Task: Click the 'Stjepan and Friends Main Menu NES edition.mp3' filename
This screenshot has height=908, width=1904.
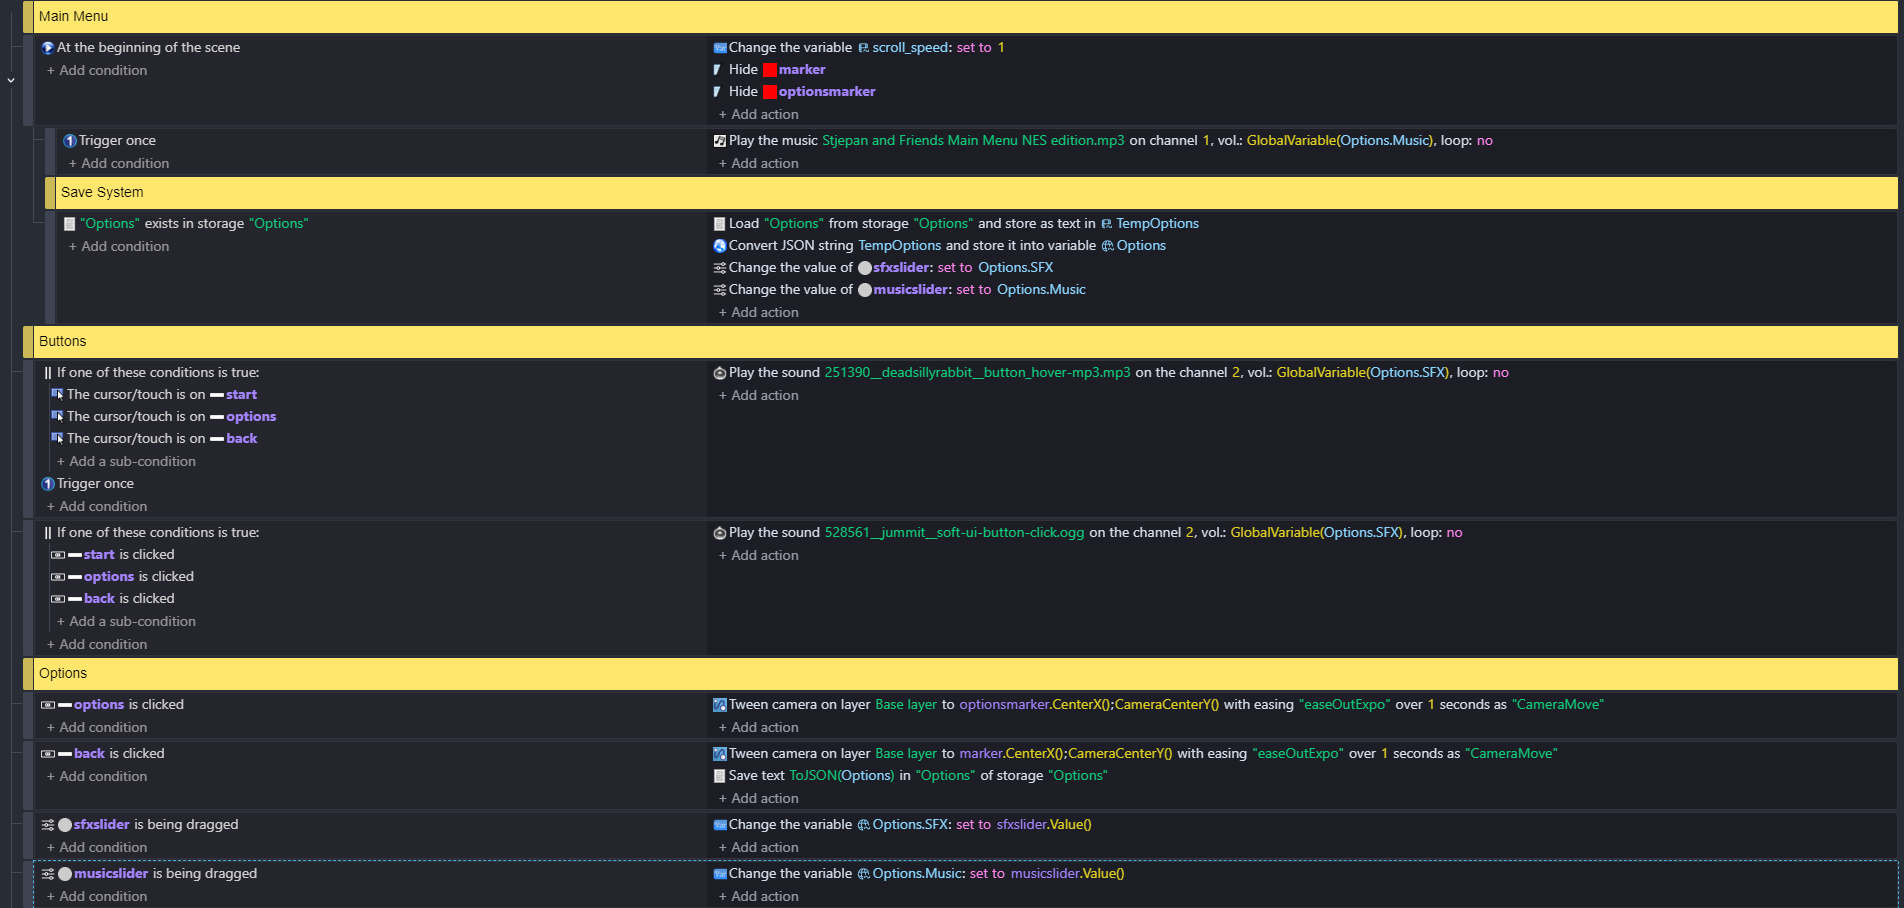Action: pyautogui.click(x=973, y=141)
